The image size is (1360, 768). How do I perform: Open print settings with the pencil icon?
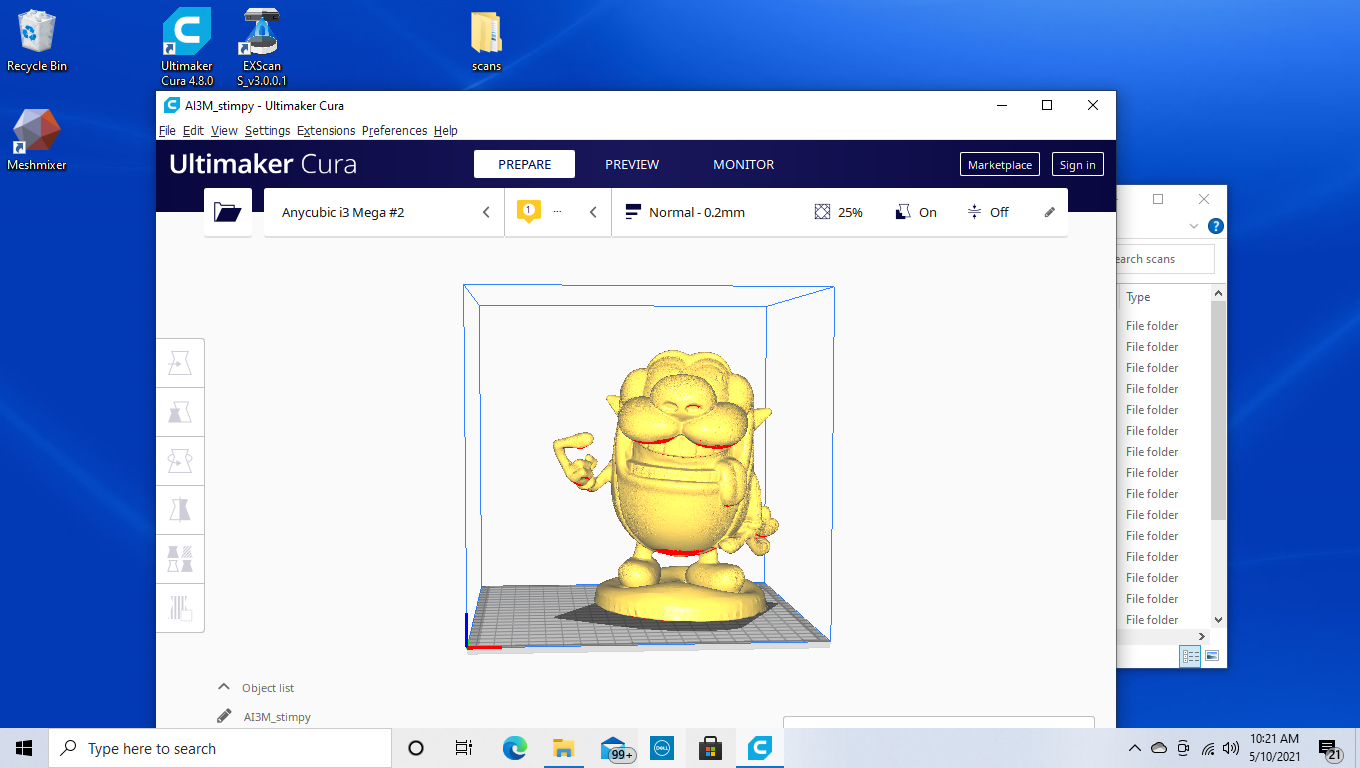coord(1050,212)
